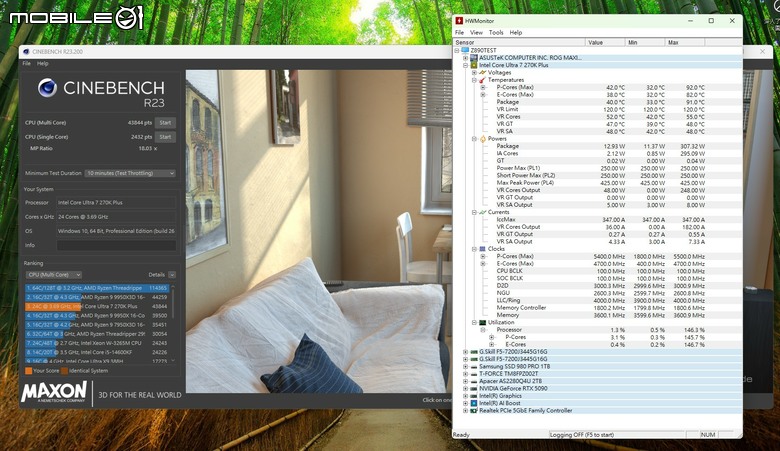Click the Z890TEST computer icon in HWMonitor
The width and height of the screenshot is (780, 451).
tap(466, 50)
